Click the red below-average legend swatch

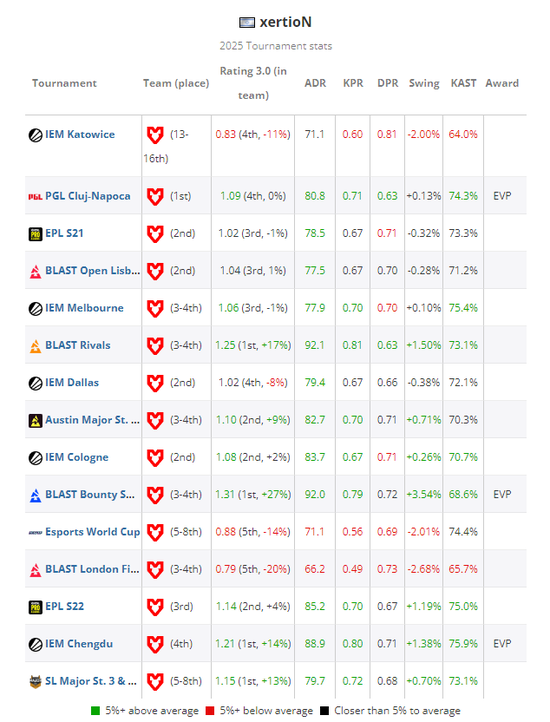[x=210, y=711]
